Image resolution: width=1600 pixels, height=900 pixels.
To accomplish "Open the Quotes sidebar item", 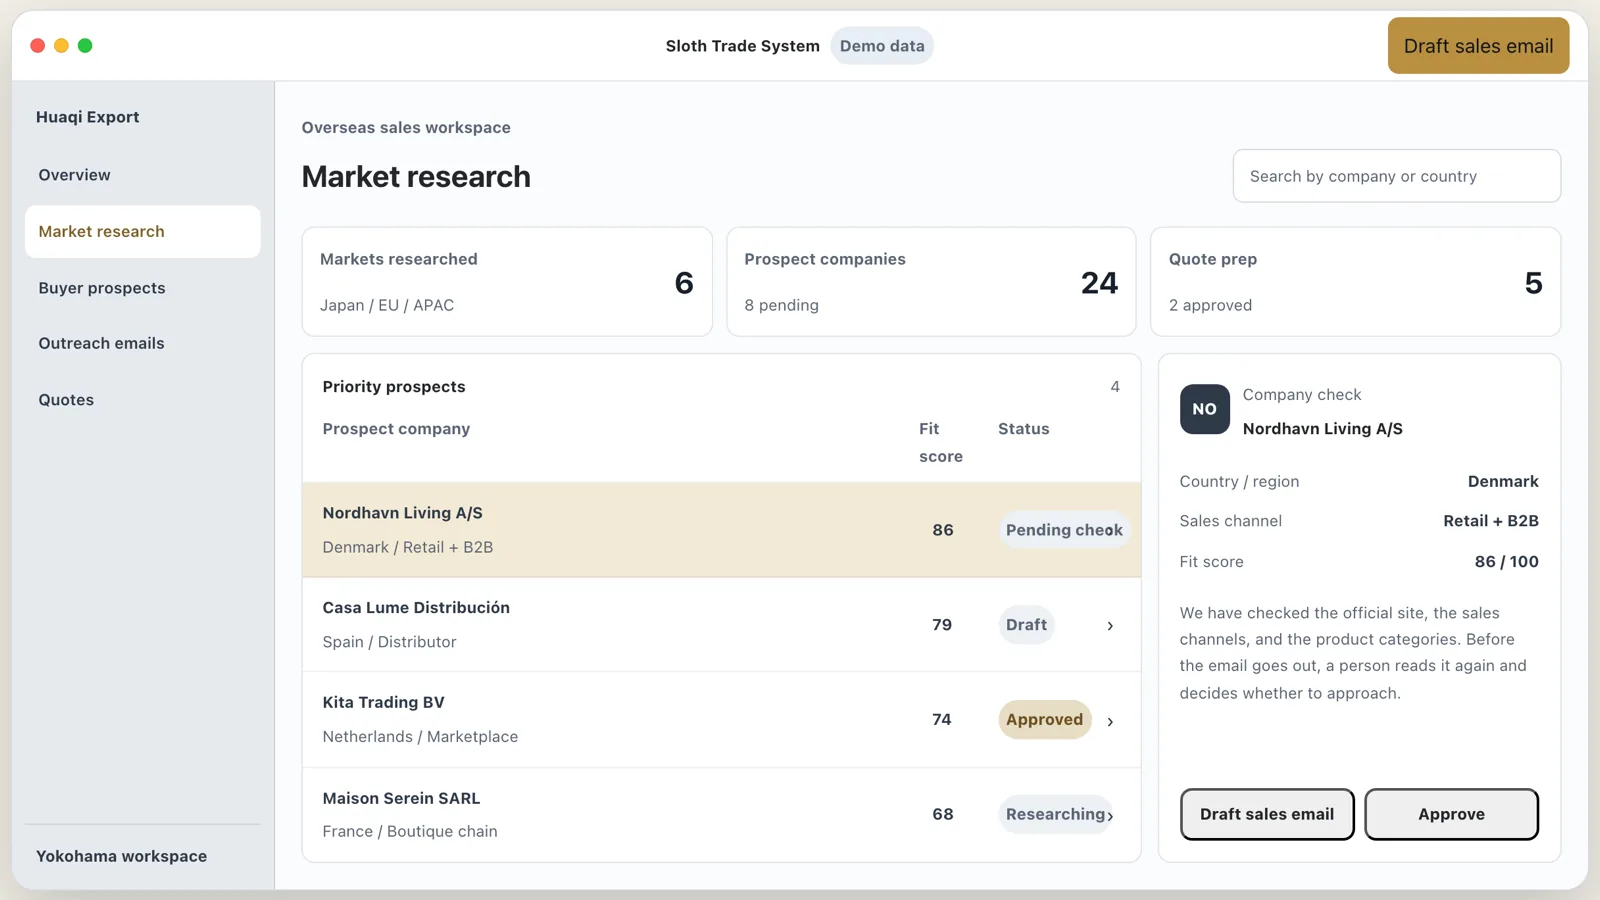I will [x=143, y=400].
